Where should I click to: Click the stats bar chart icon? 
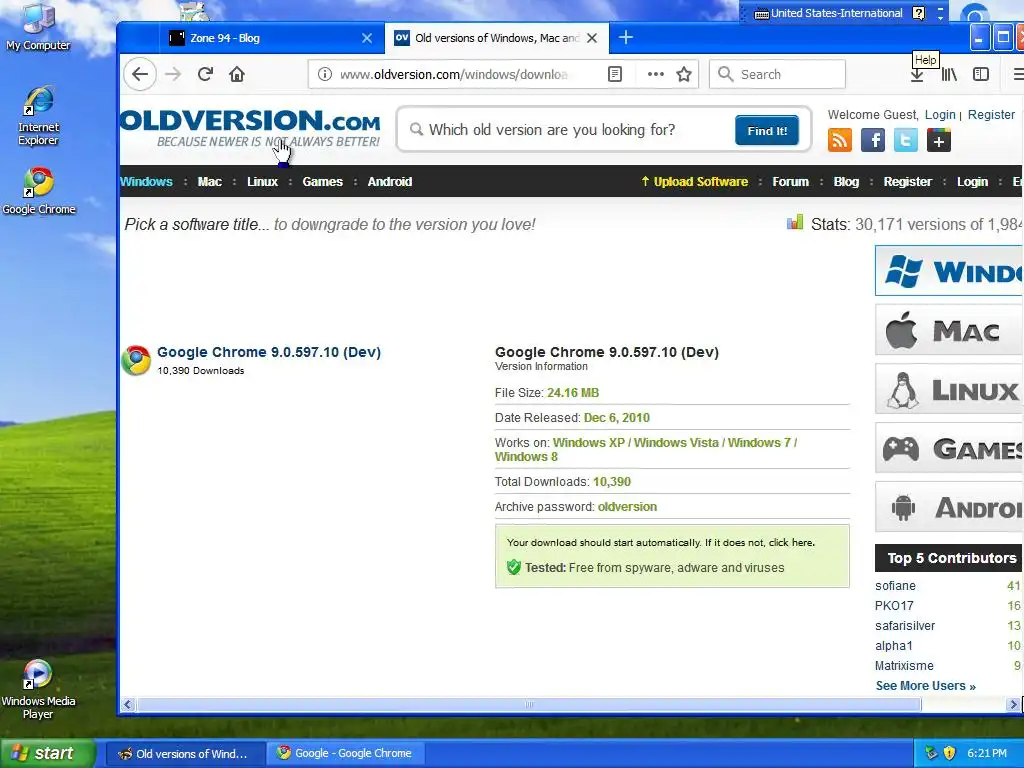[795, 223]
